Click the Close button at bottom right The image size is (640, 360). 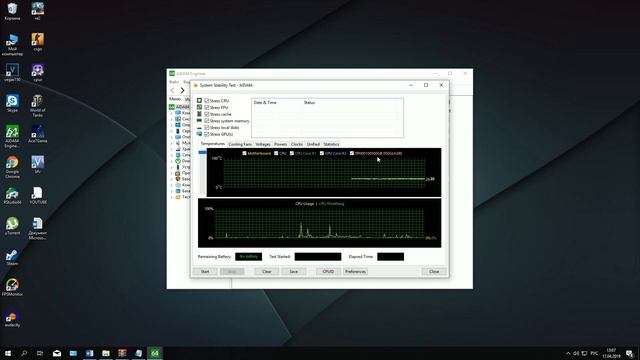pos(434,271)
